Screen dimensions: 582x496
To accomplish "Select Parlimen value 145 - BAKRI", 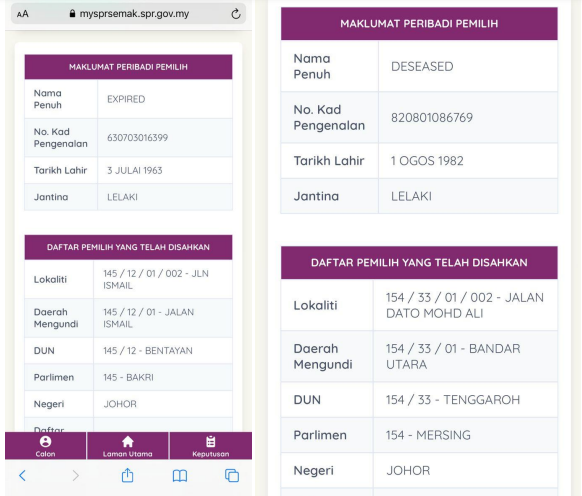I will tap(128, 378).
